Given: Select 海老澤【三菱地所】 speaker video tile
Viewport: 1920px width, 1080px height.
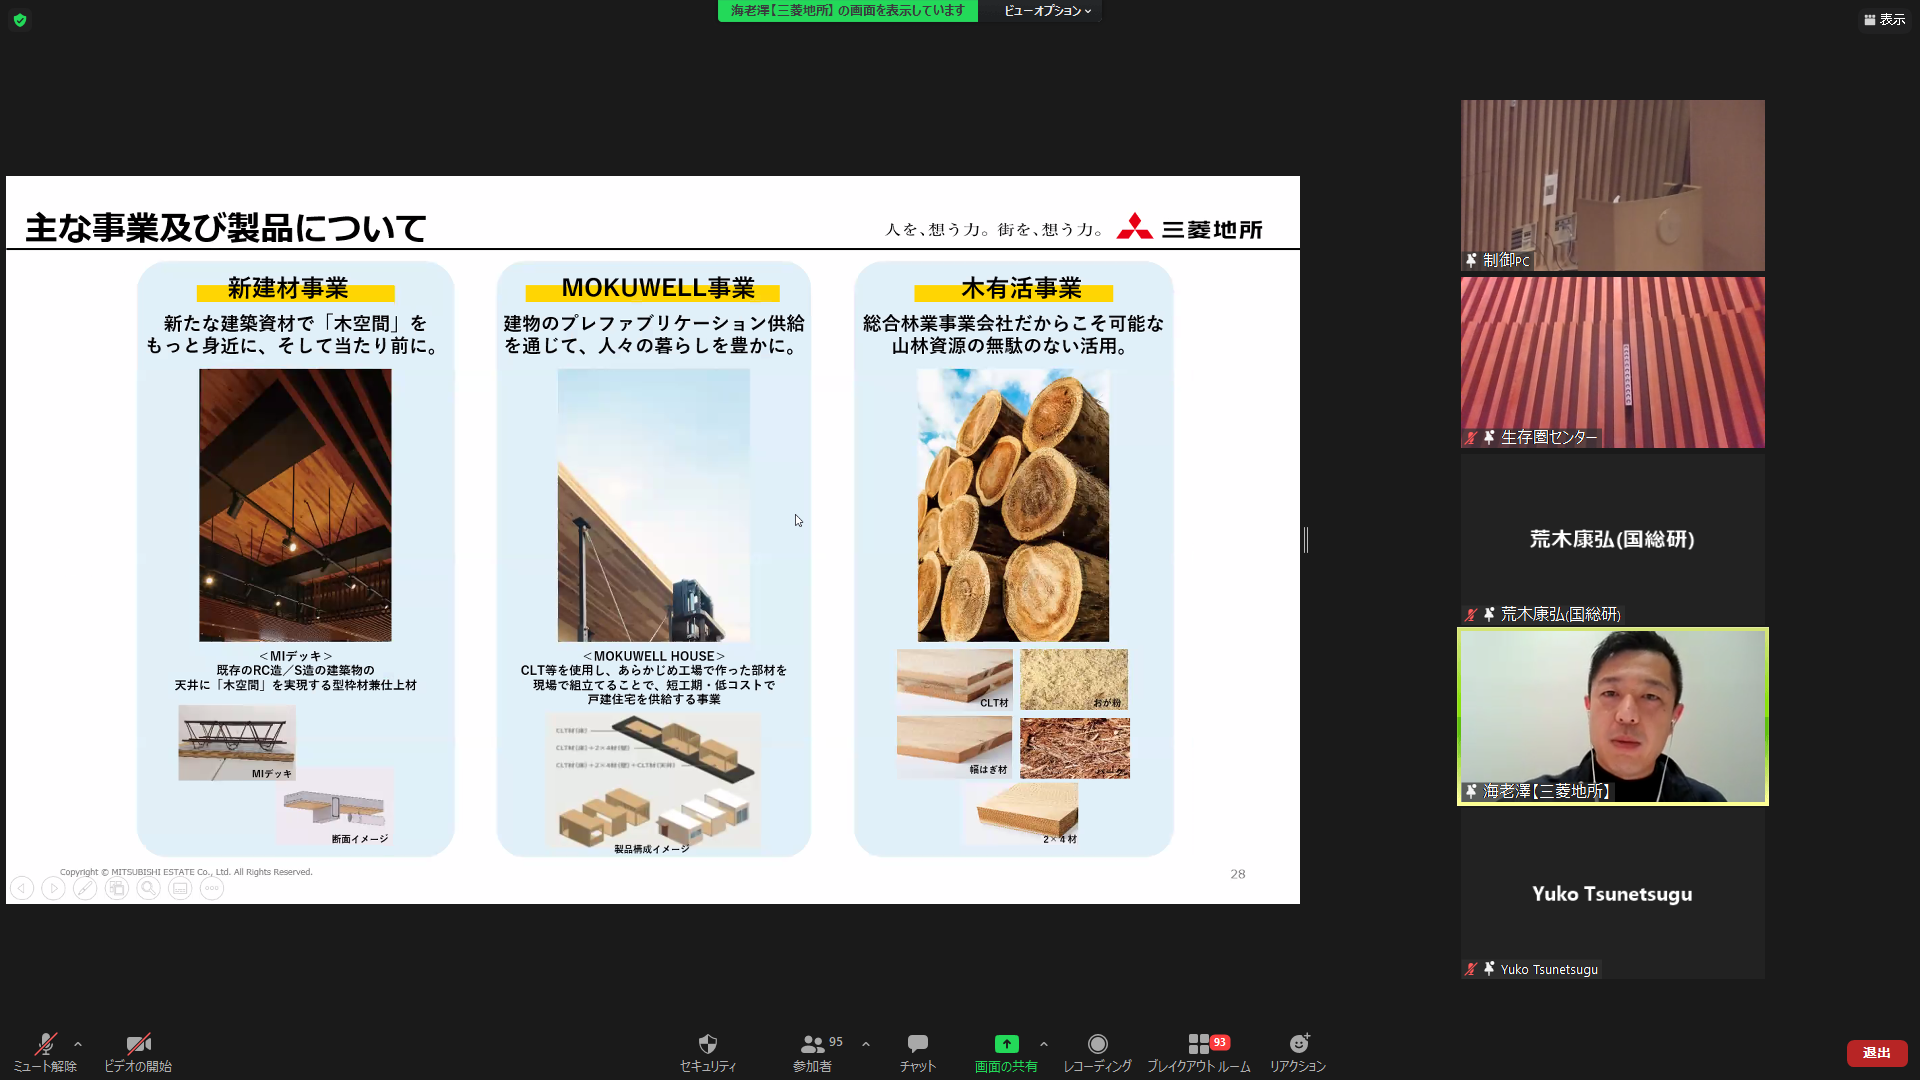Looking at the screenshot, I should 1612,716.
